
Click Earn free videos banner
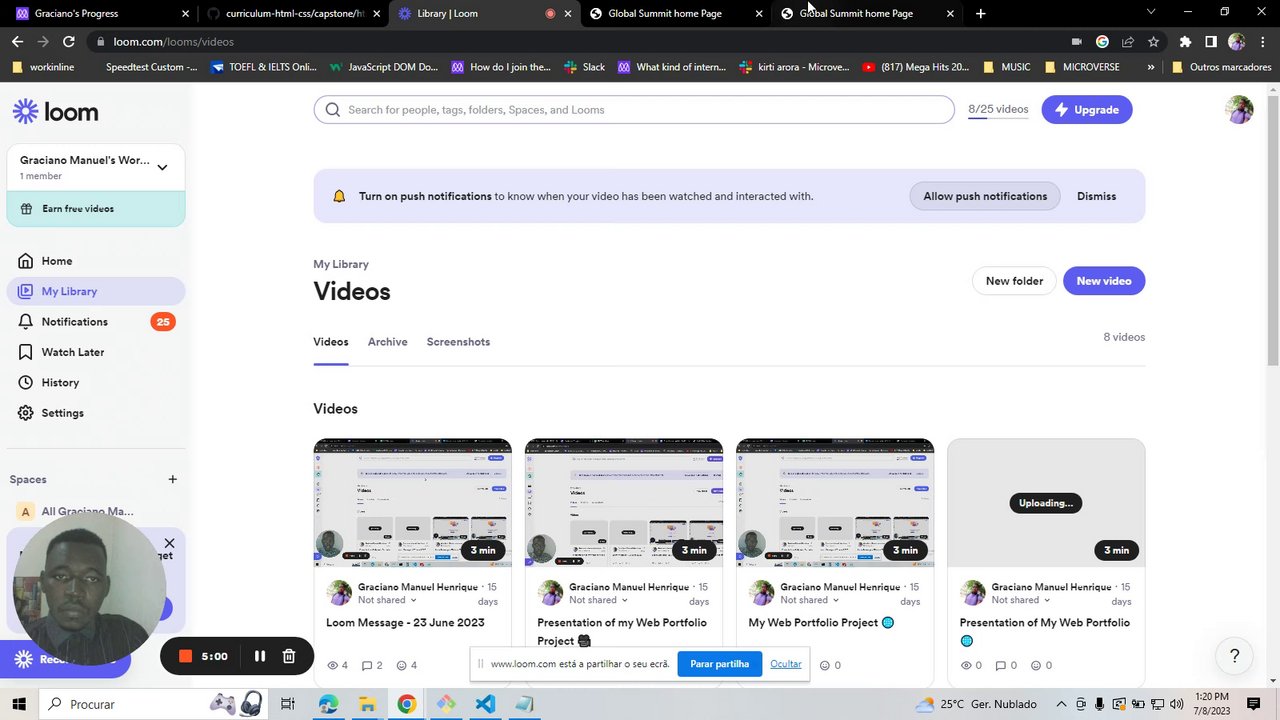click(96, 209)
